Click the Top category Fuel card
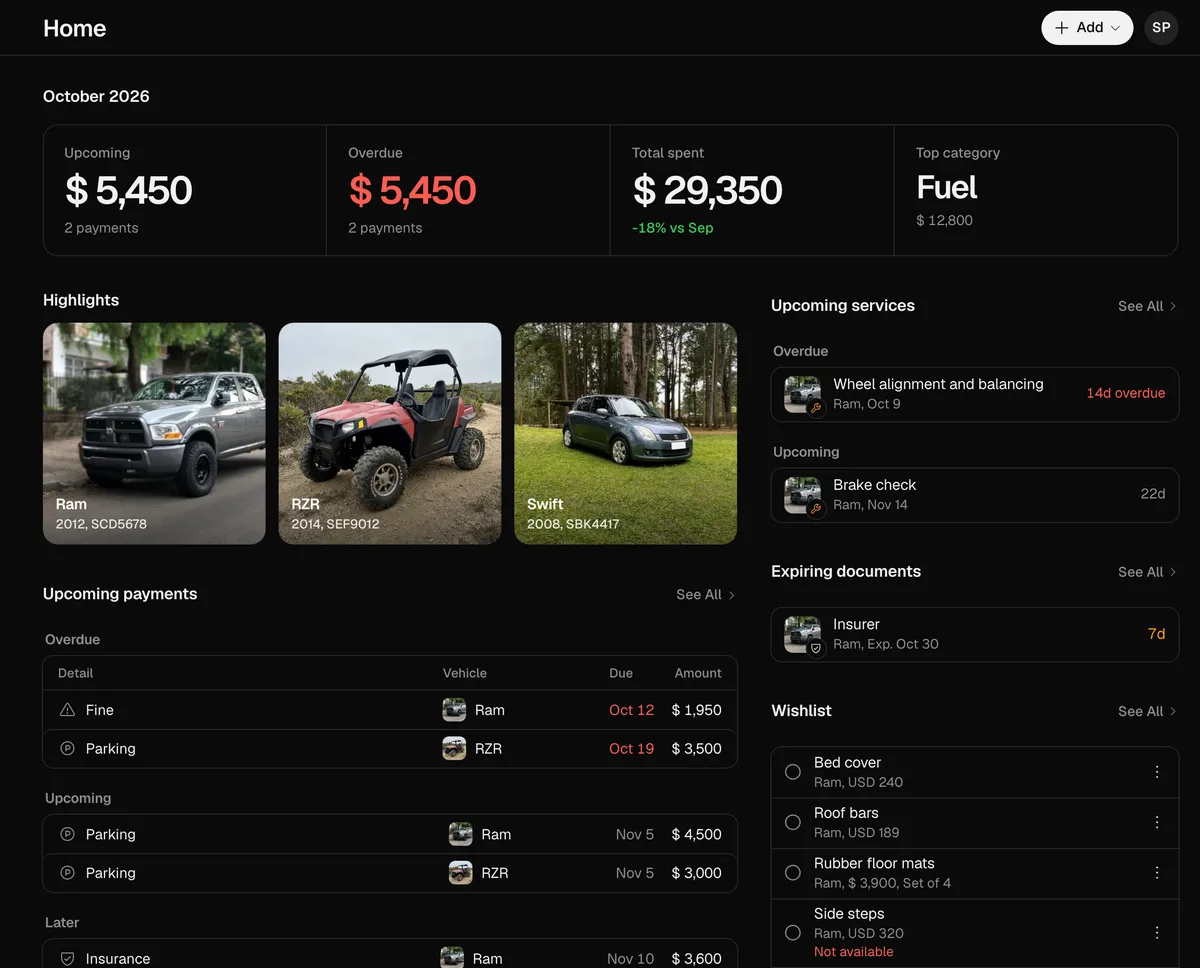This screenshot has height=968, width=1200. pyautogui.click(x=1036, y=190)
